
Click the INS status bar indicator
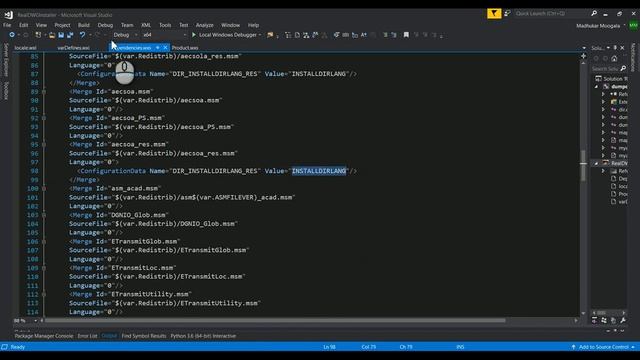point(460,347)
